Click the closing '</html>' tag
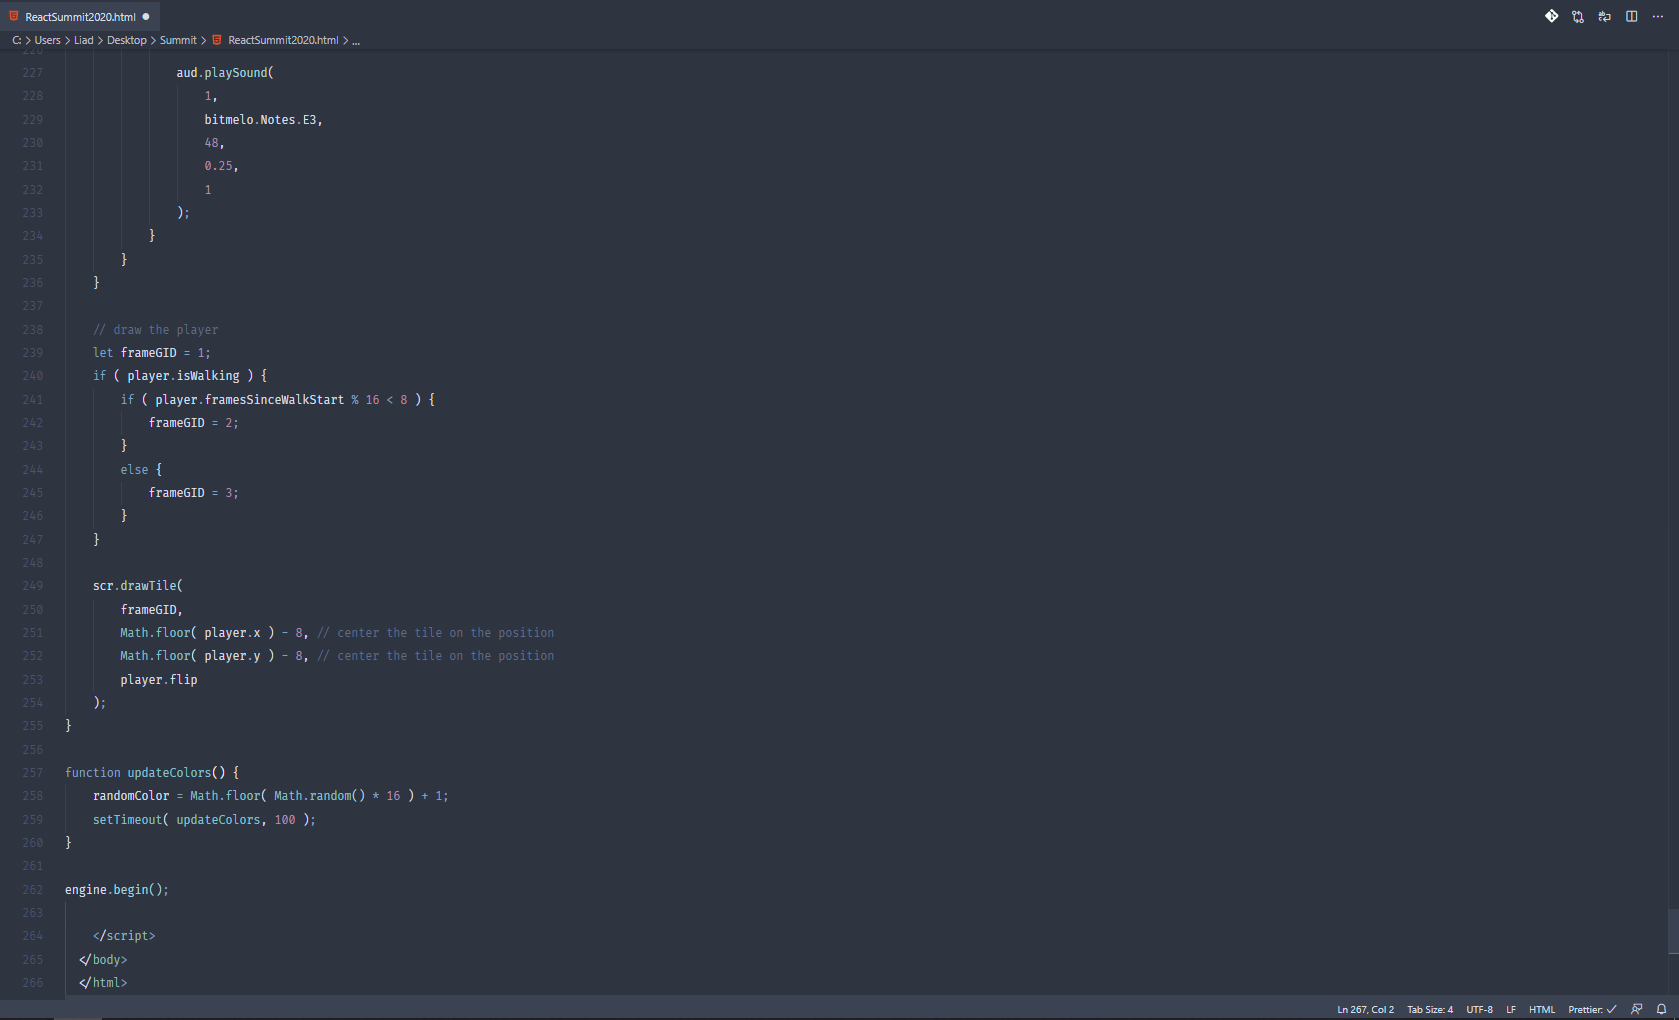1679x1020 pixels. pos(103,983)
